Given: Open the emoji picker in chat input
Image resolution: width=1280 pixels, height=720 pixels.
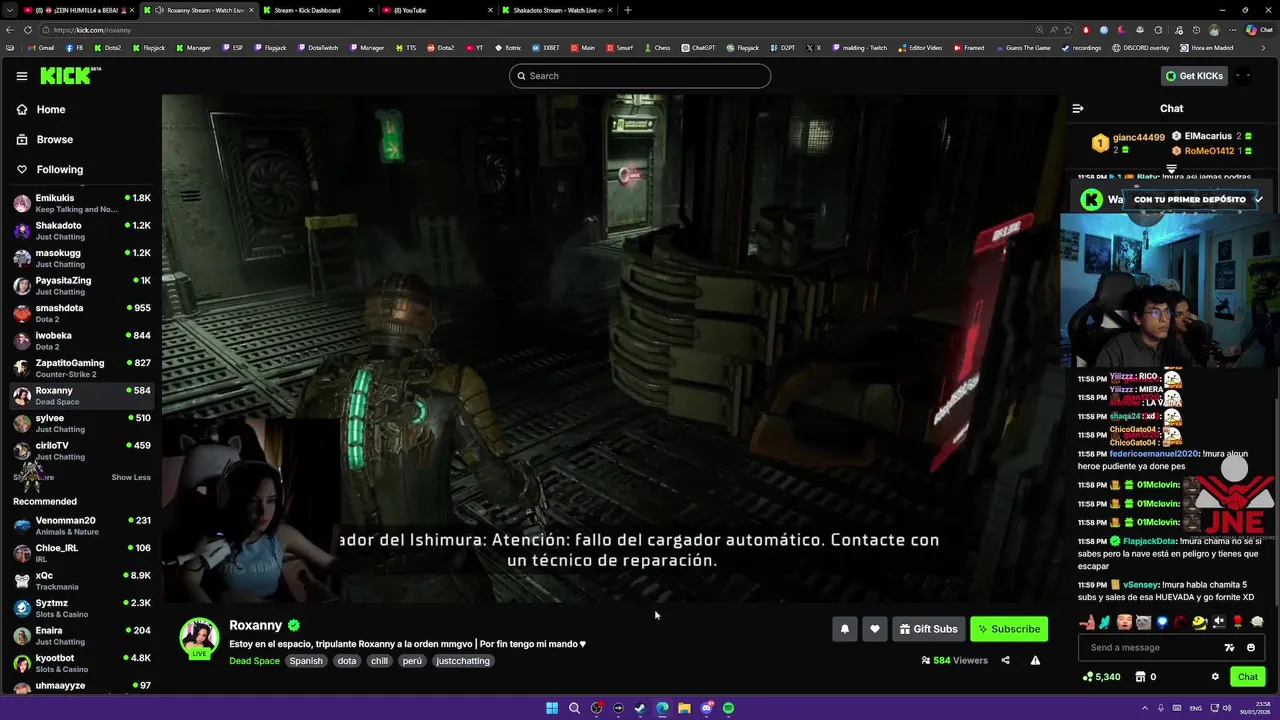Looking at the screenshot, I should (1251, 648).
